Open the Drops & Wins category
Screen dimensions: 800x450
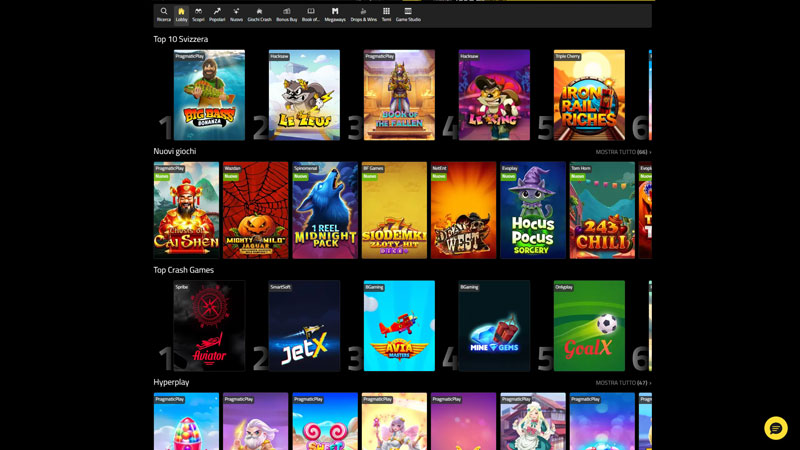point(364,15)
